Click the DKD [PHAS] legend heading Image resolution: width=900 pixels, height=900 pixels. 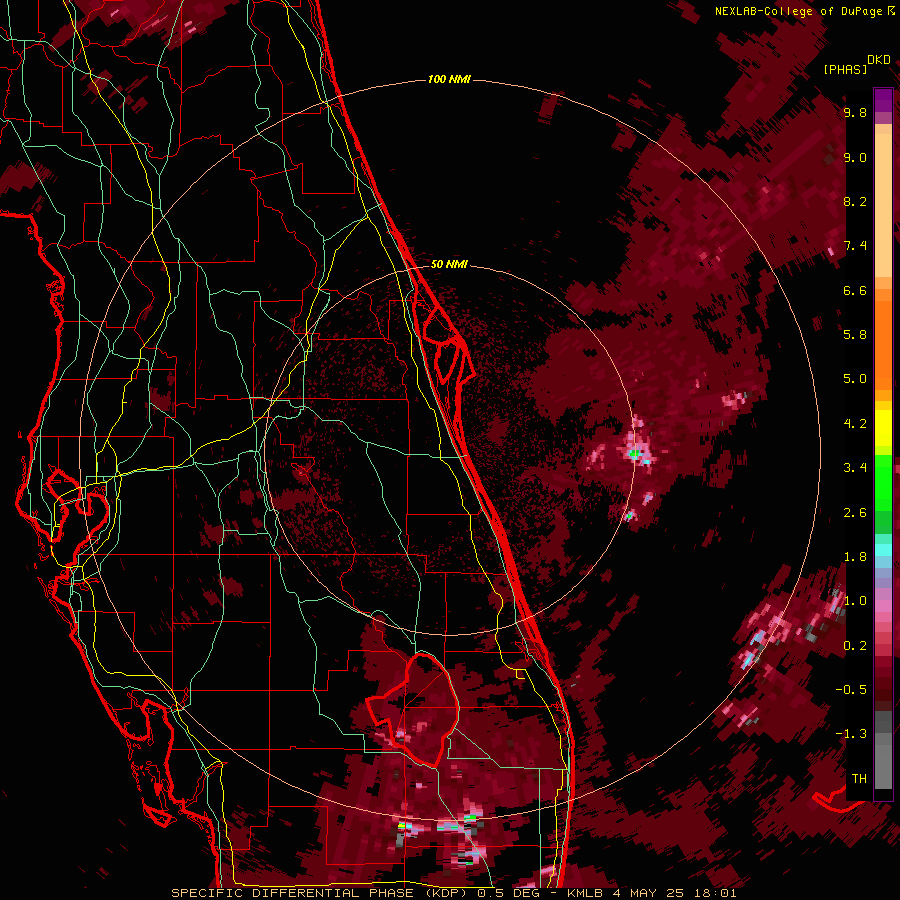point(856,64)
